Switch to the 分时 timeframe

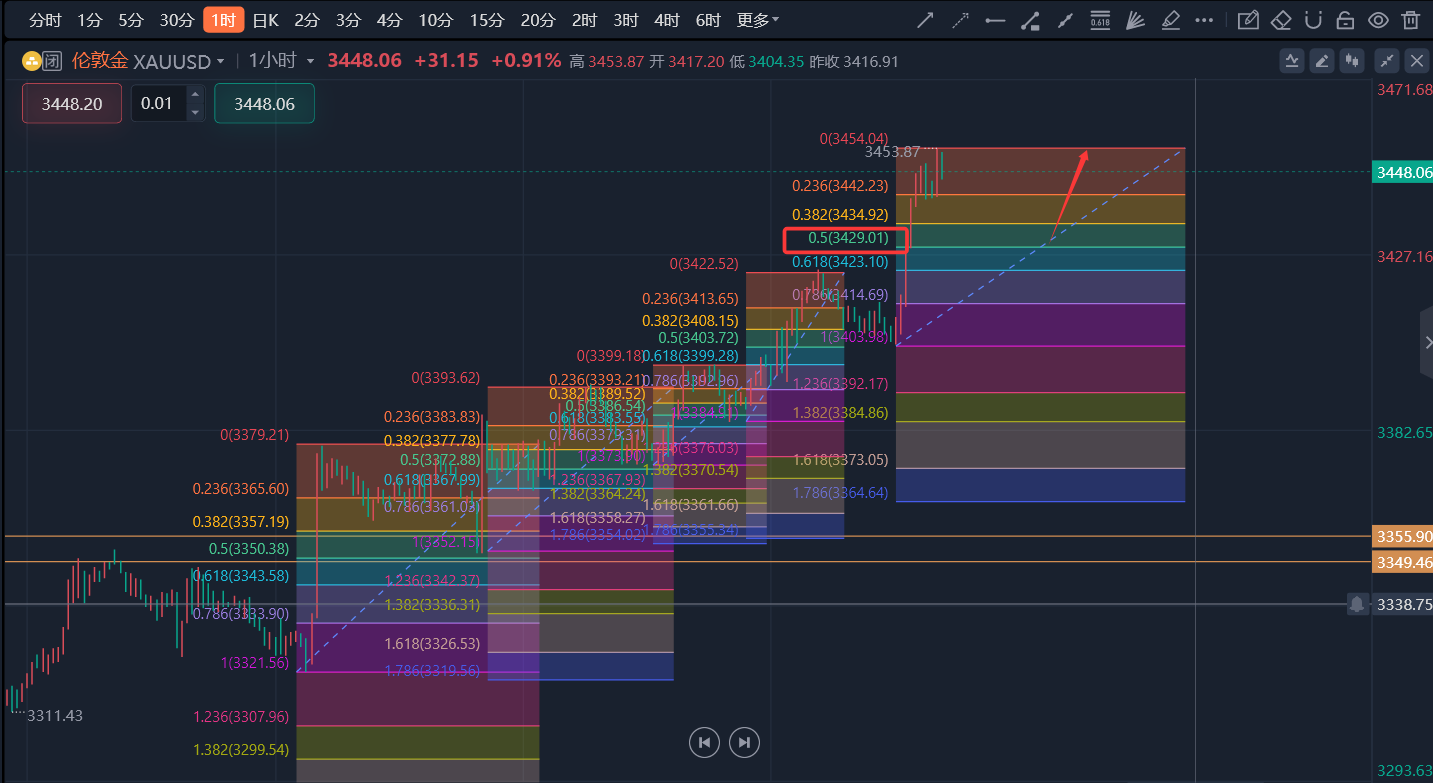(x=45, y=20)
